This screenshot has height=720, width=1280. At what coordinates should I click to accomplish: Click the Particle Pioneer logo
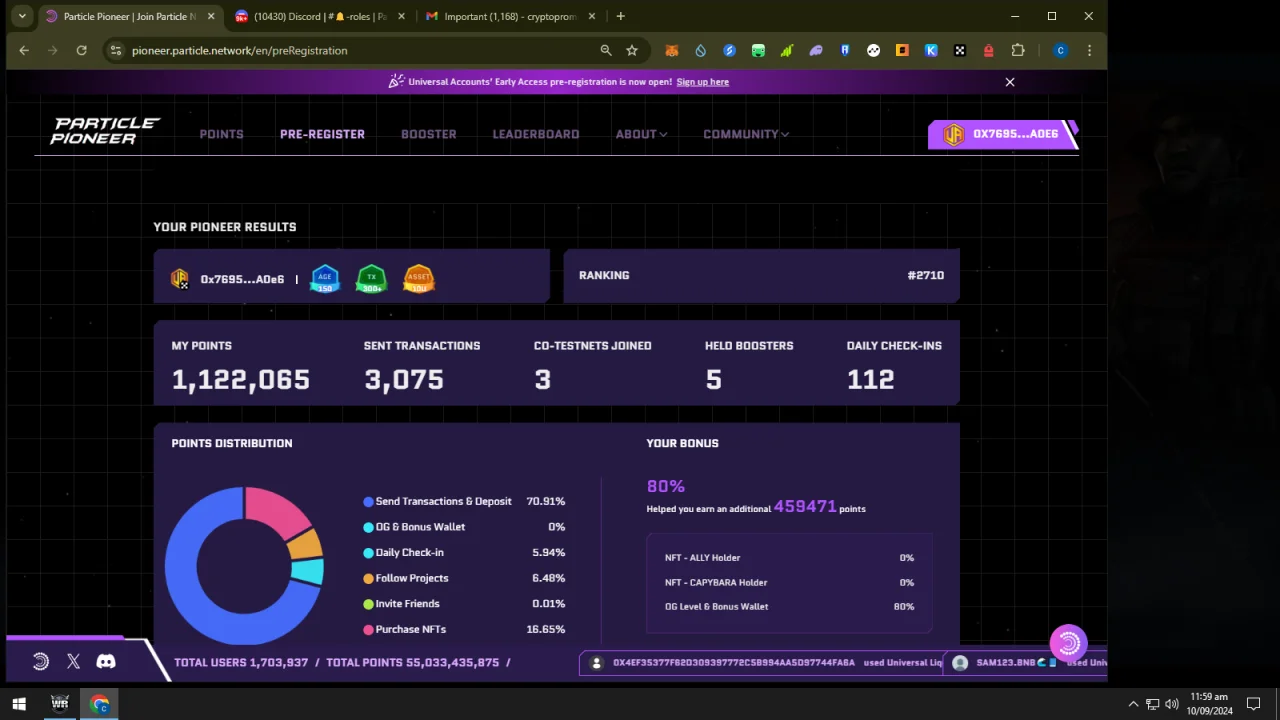click(105, 131)
